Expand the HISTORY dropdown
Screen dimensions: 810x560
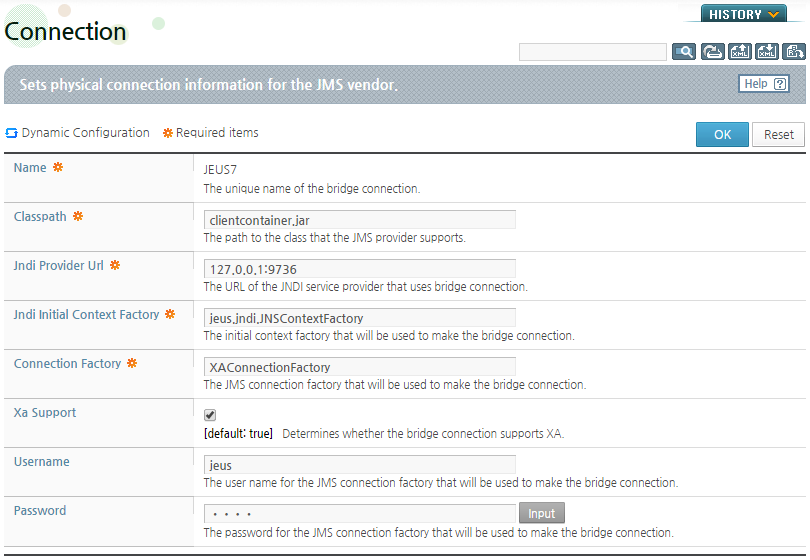[743, 14]
